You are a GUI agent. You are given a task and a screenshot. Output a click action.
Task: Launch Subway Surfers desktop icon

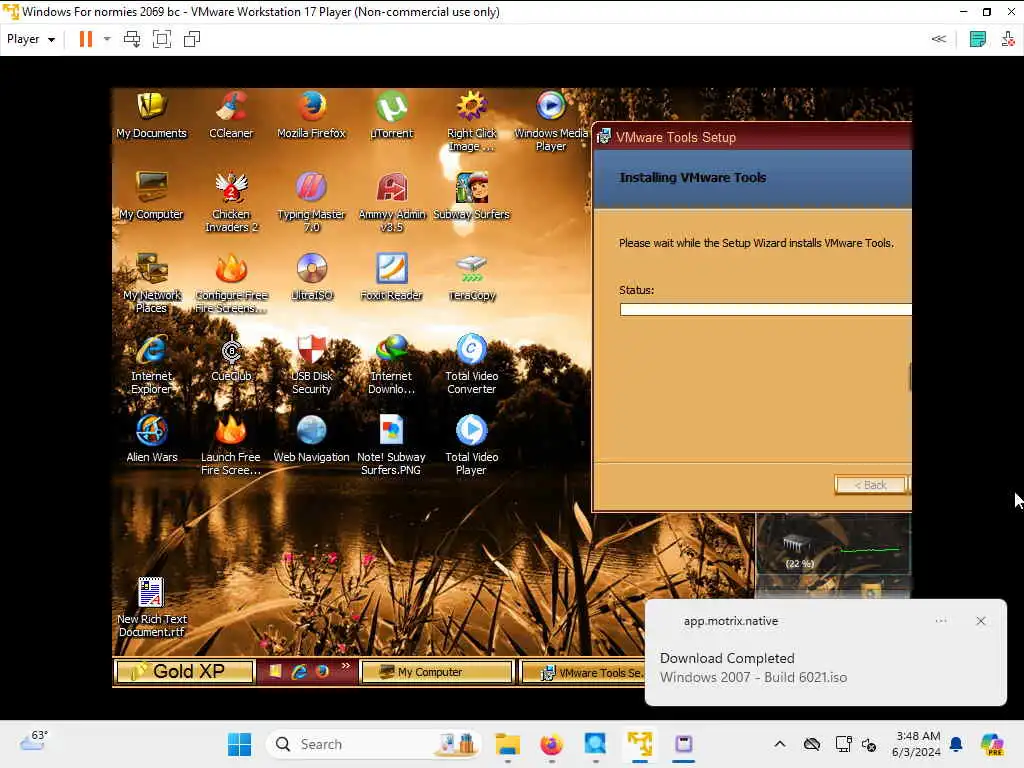(x=472, y=196)
